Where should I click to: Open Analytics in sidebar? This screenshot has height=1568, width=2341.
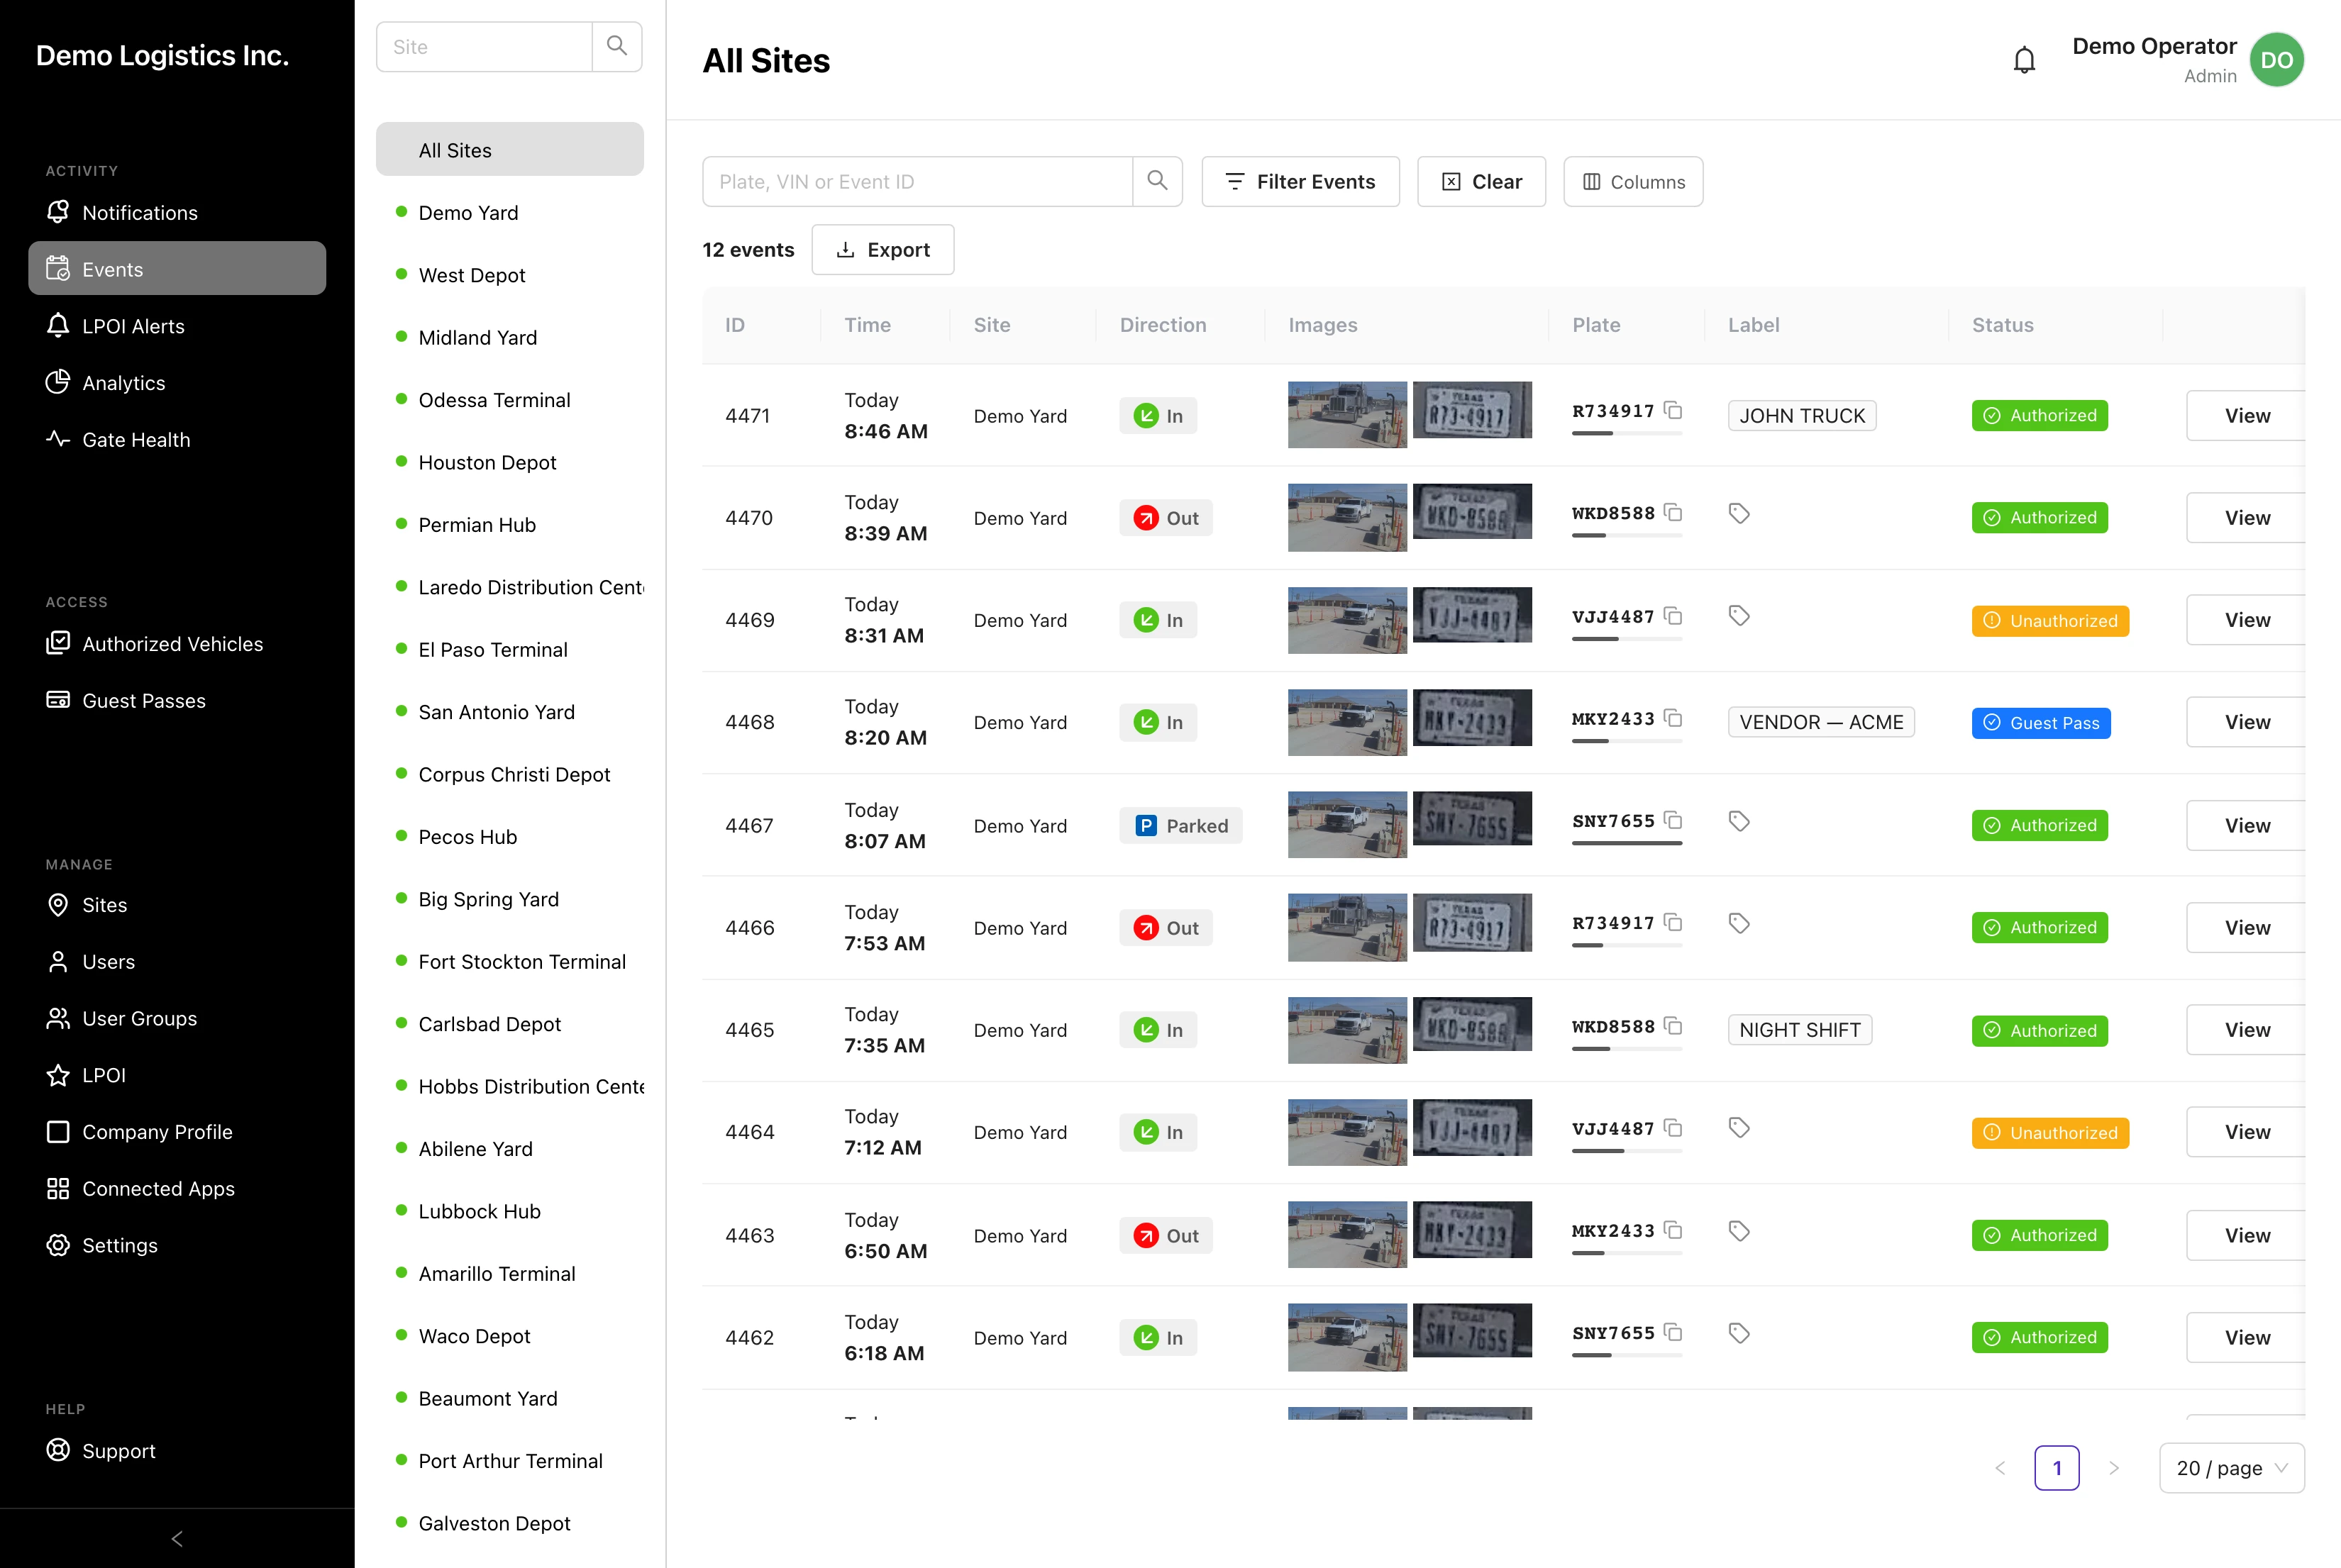177,382
